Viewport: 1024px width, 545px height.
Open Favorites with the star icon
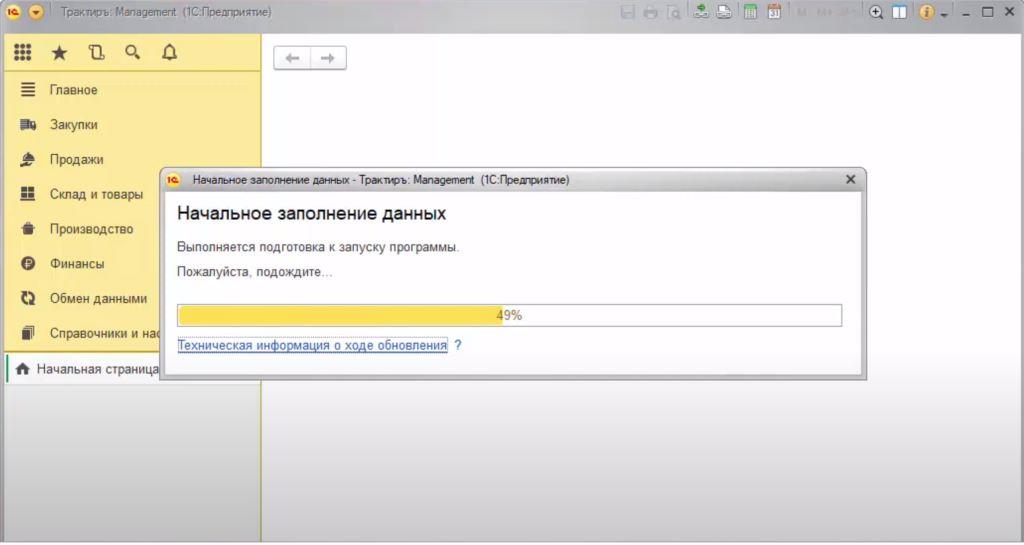point(59,53)
